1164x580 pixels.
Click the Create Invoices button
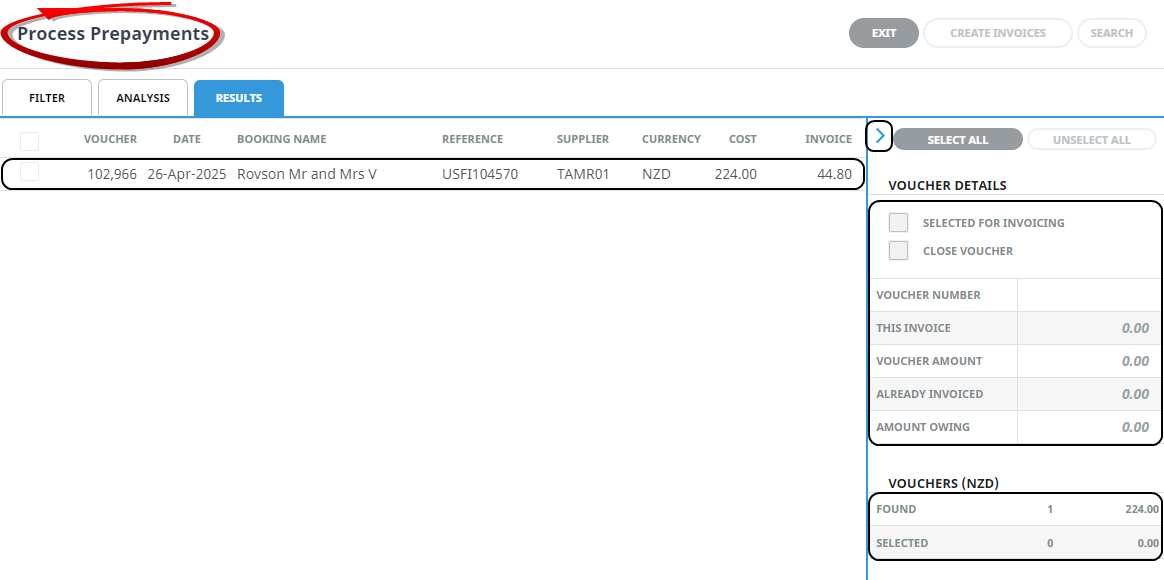[x=997, y=33]
